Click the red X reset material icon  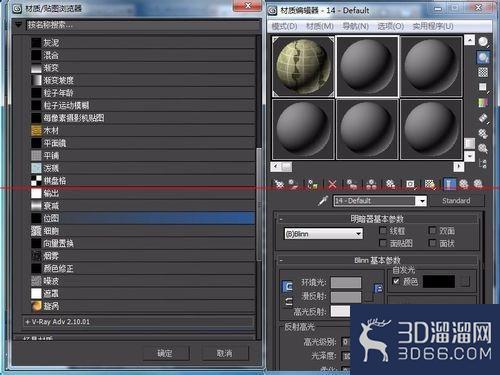pyautogui.click(x=332, y=184)
